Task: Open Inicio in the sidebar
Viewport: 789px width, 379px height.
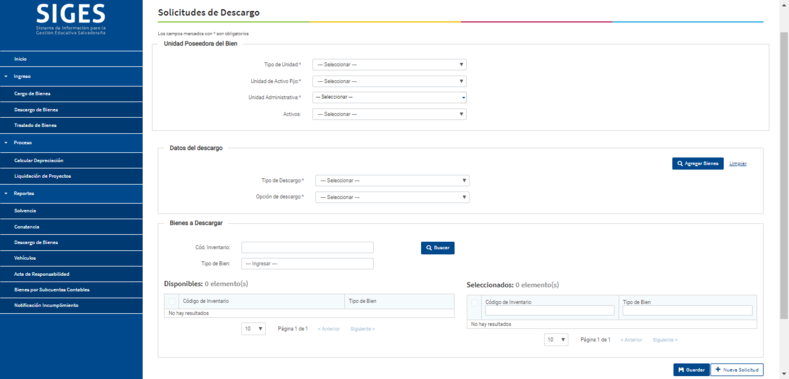Action: (x=71, y=59)
